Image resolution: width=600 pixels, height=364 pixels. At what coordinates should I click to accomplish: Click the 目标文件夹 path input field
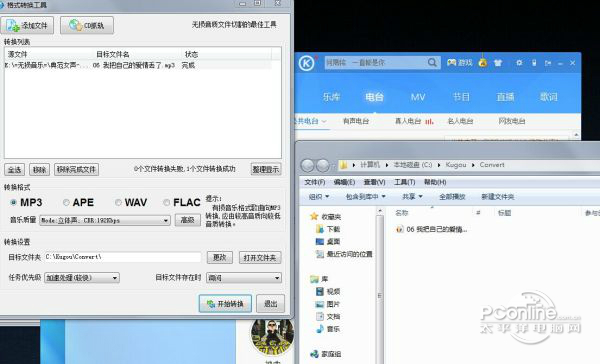122,257
